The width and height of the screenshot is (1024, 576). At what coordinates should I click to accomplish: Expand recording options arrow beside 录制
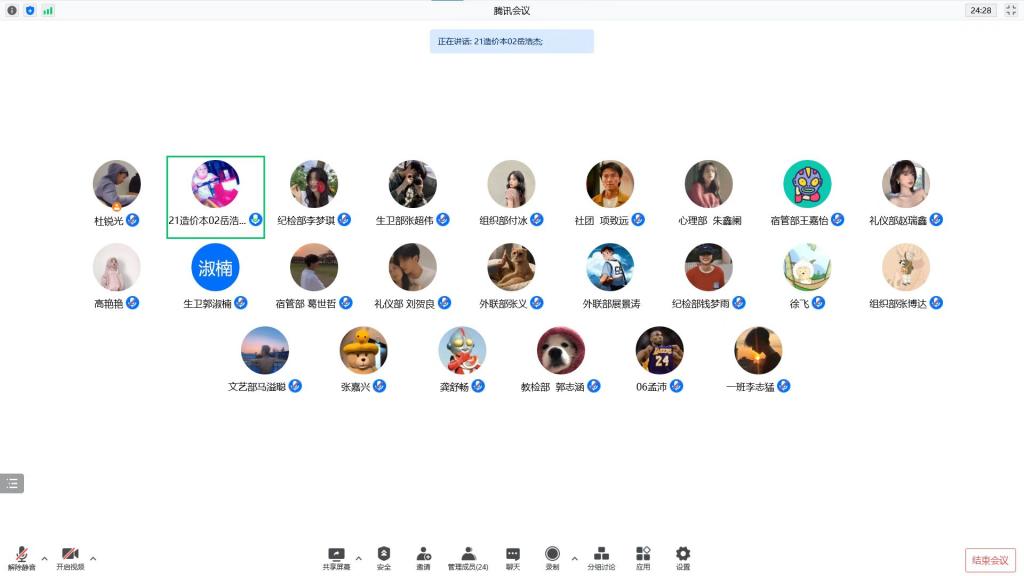pos(574,558)
